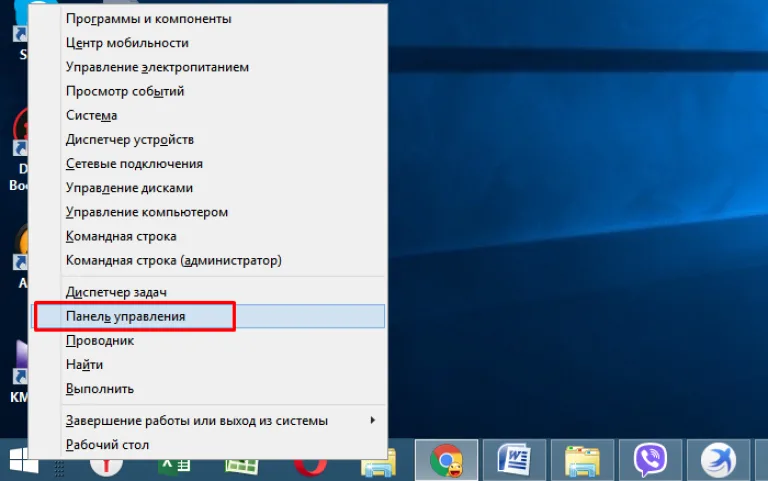Open Yandex browser taskbar icon
Image resolution: width=768 pixels, height=481 pixels.
point(106,467)
